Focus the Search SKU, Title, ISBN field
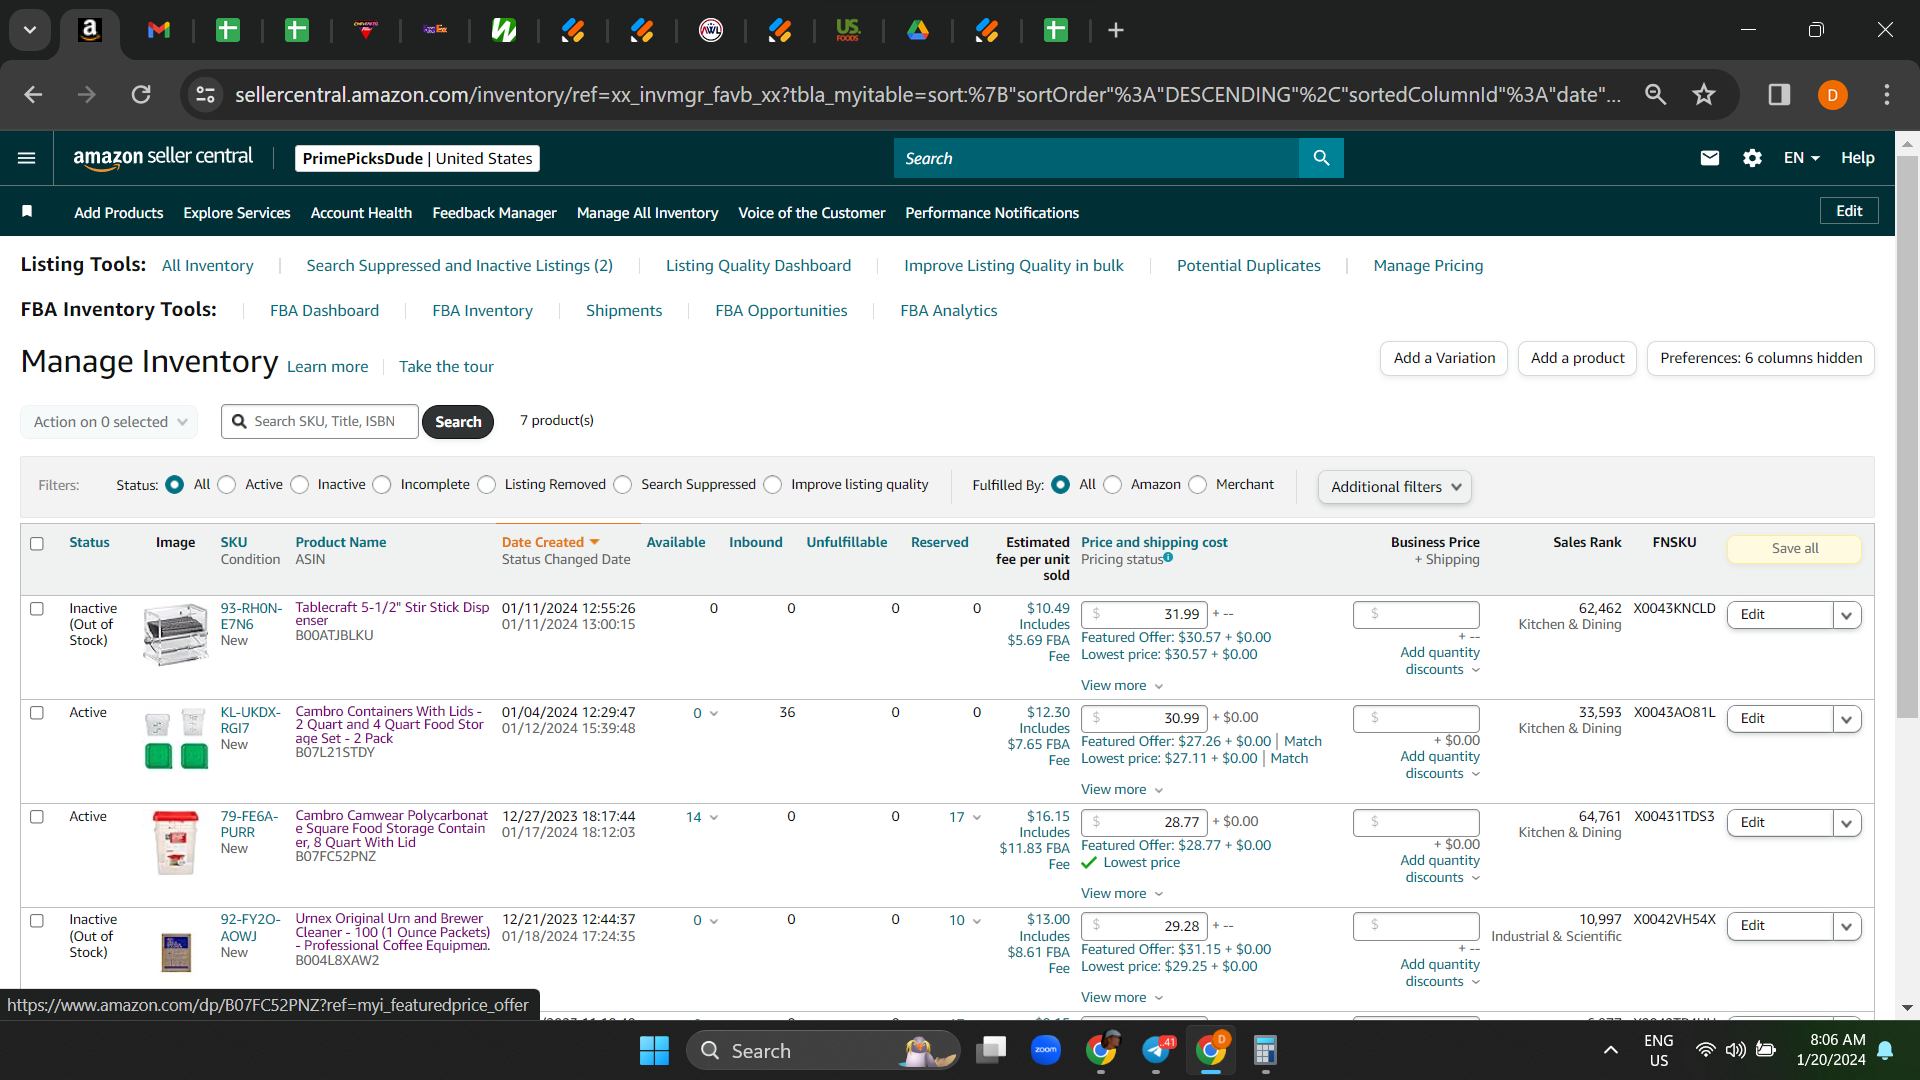Screen dimensions: 1920x1080 (x=320, y=422)
